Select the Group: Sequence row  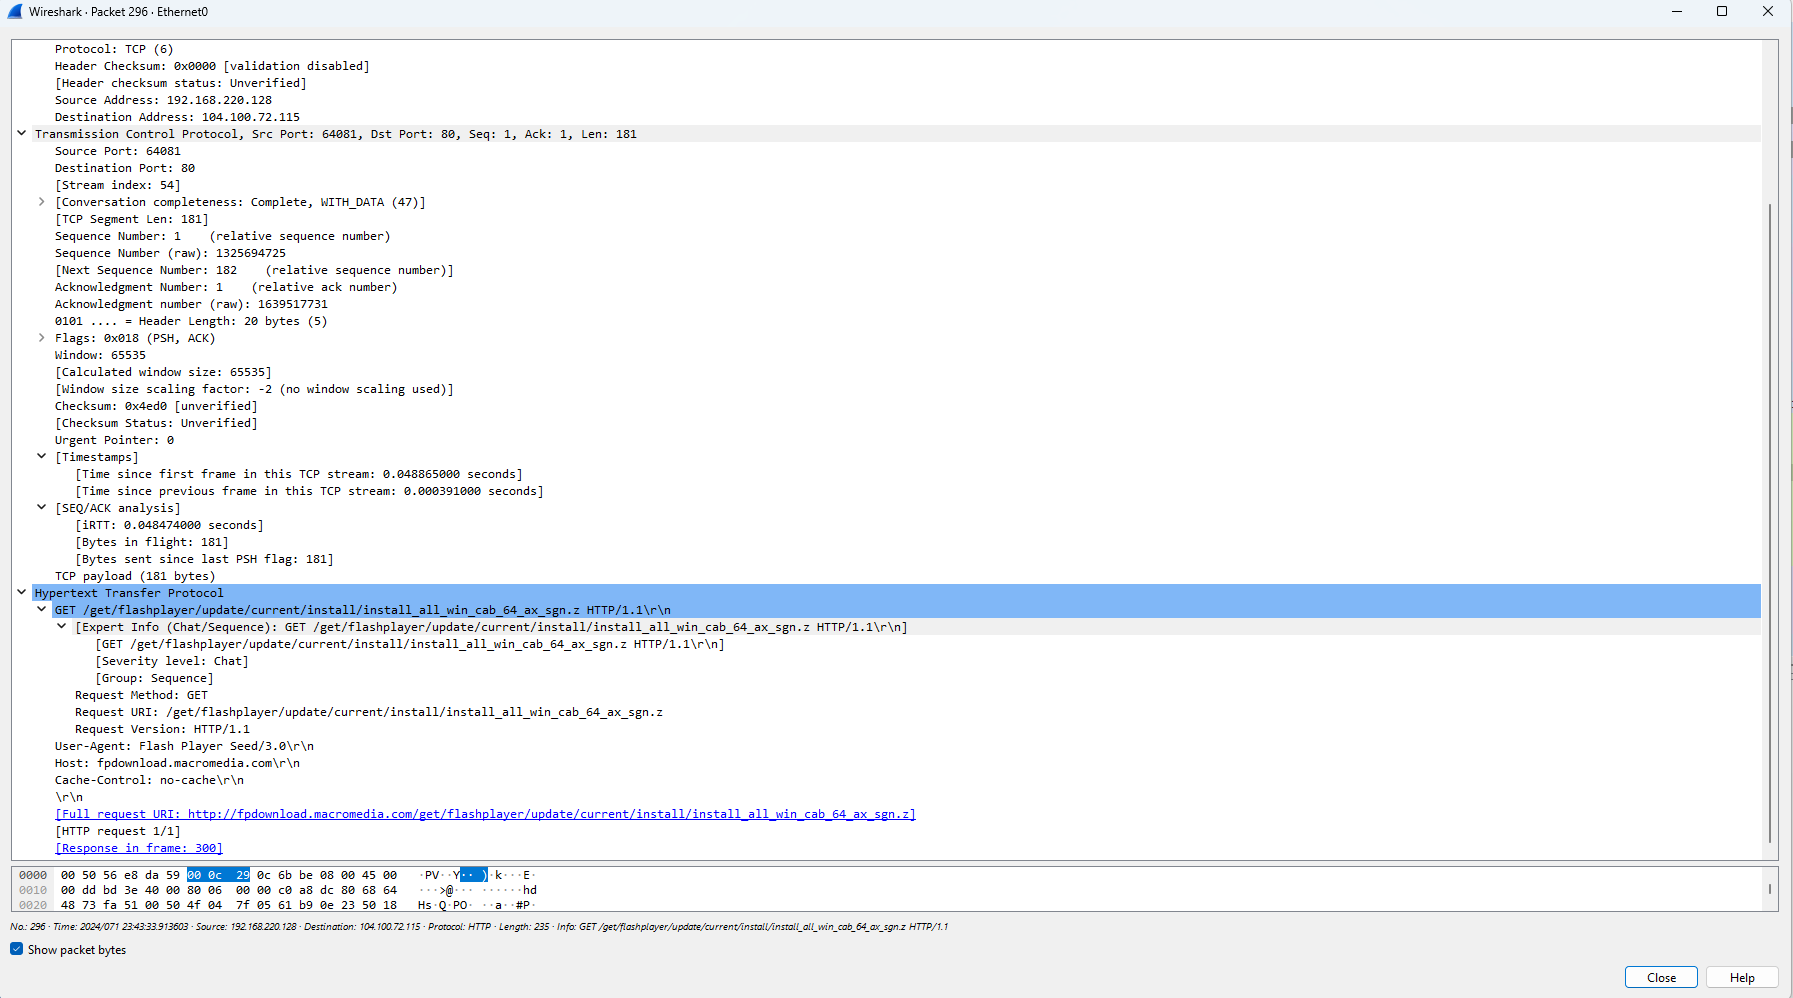click(x=154, y=678)
